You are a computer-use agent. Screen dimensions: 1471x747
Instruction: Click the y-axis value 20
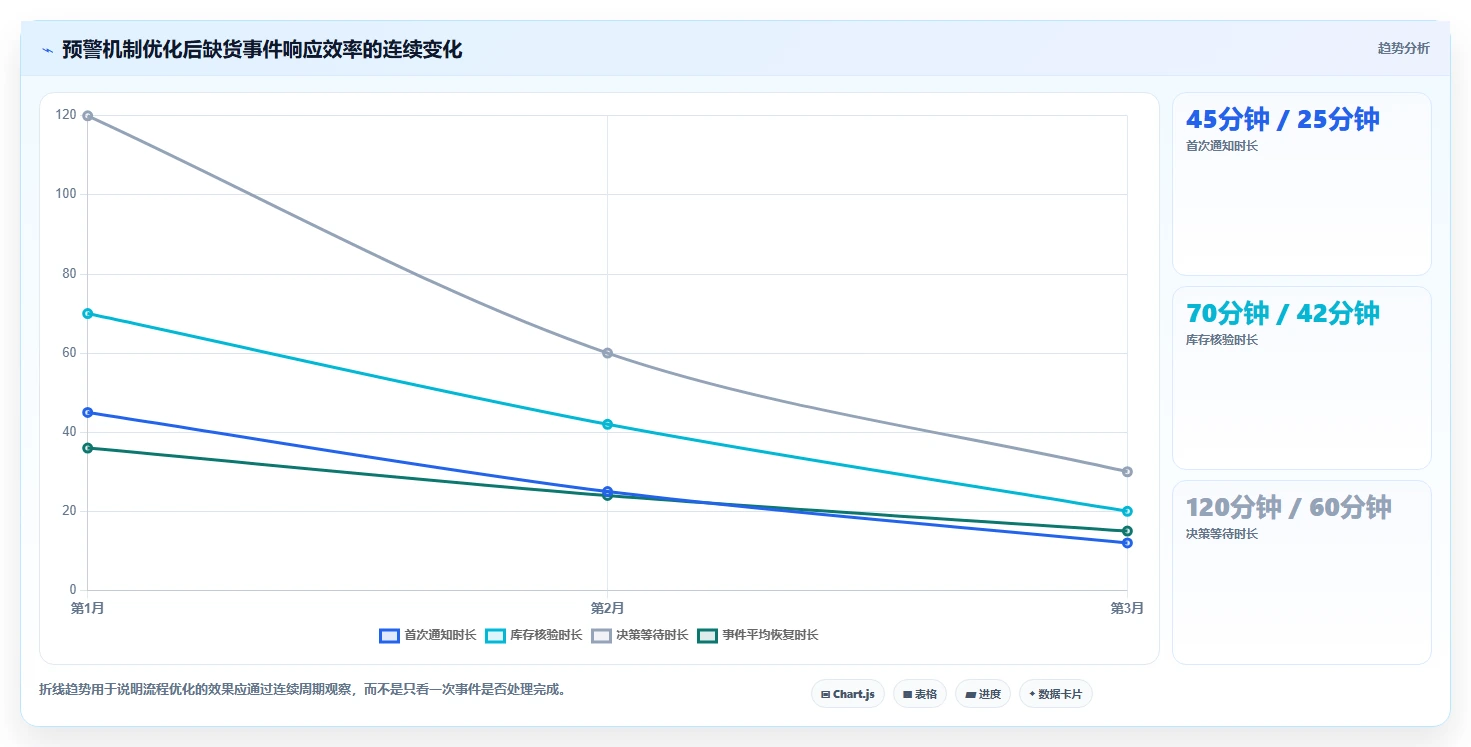[69, 511]
